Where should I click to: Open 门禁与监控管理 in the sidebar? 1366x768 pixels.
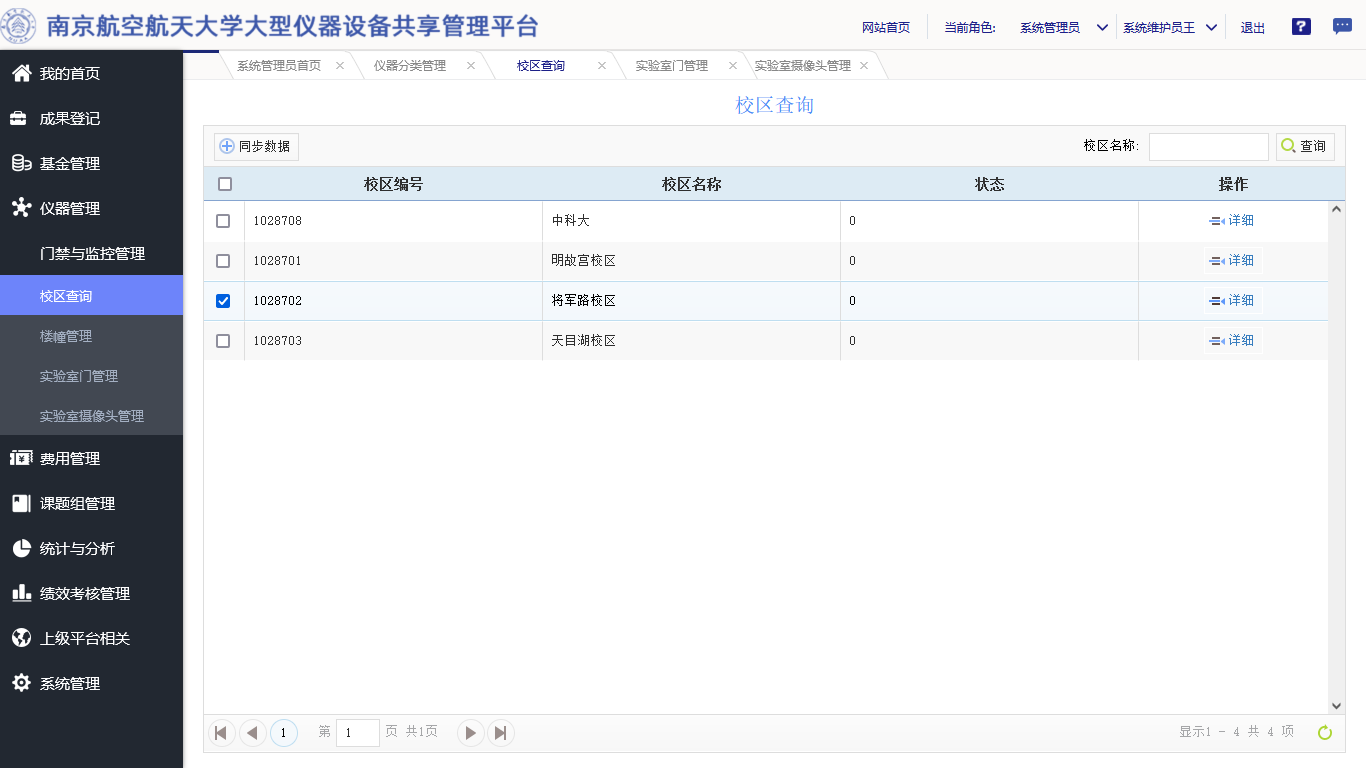[x=91, y=253]
